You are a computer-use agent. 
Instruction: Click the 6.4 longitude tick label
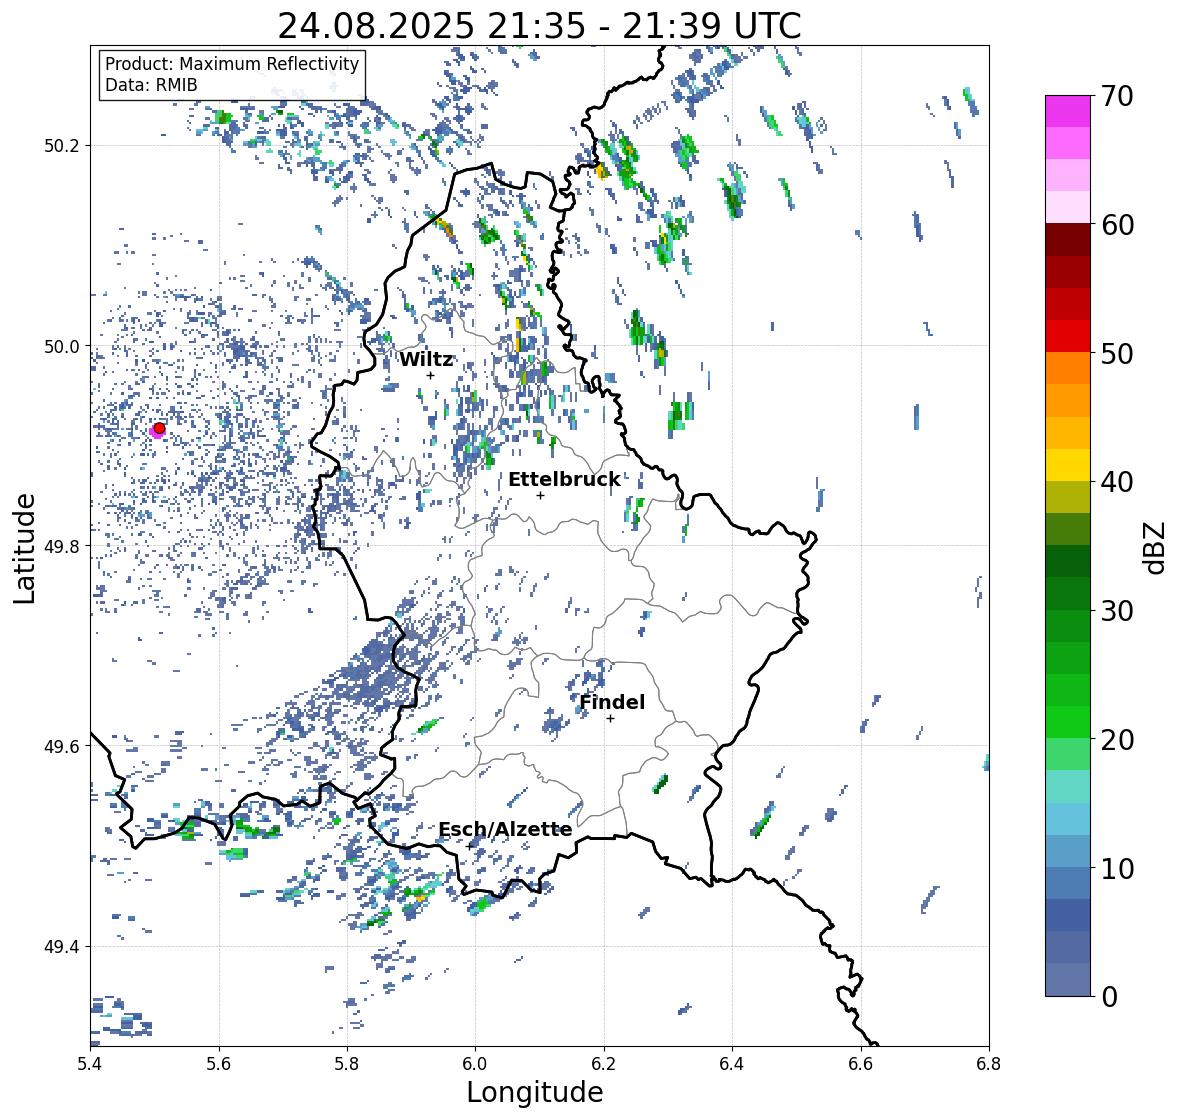(x=732, y=1063)
